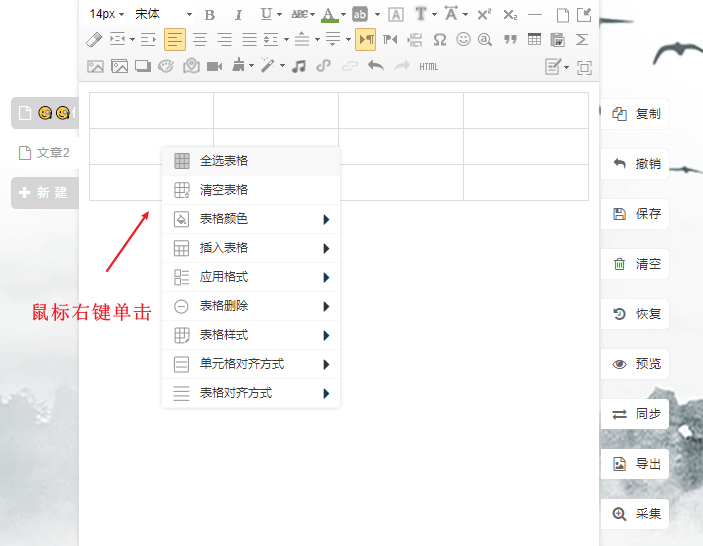
Task: Click the fullscreen icon in toolbar
Action: (584, 67)
